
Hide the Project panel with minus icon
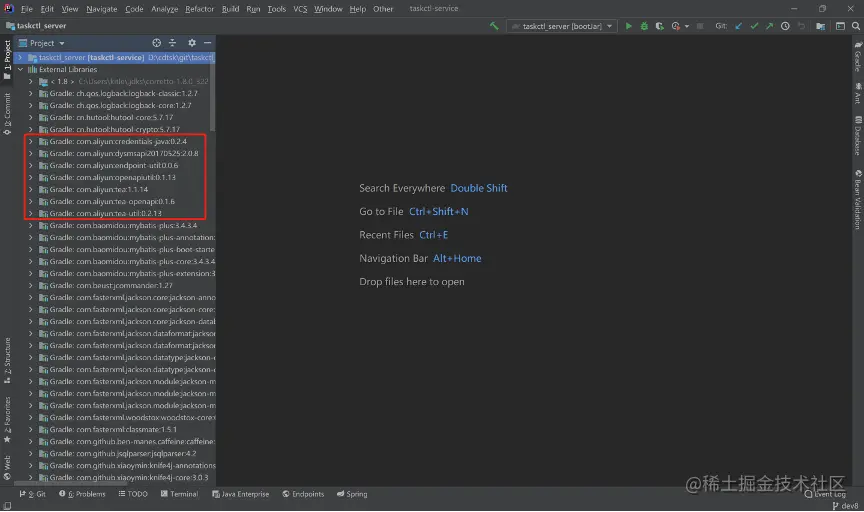pyautogui.click(x=207, y=42)
